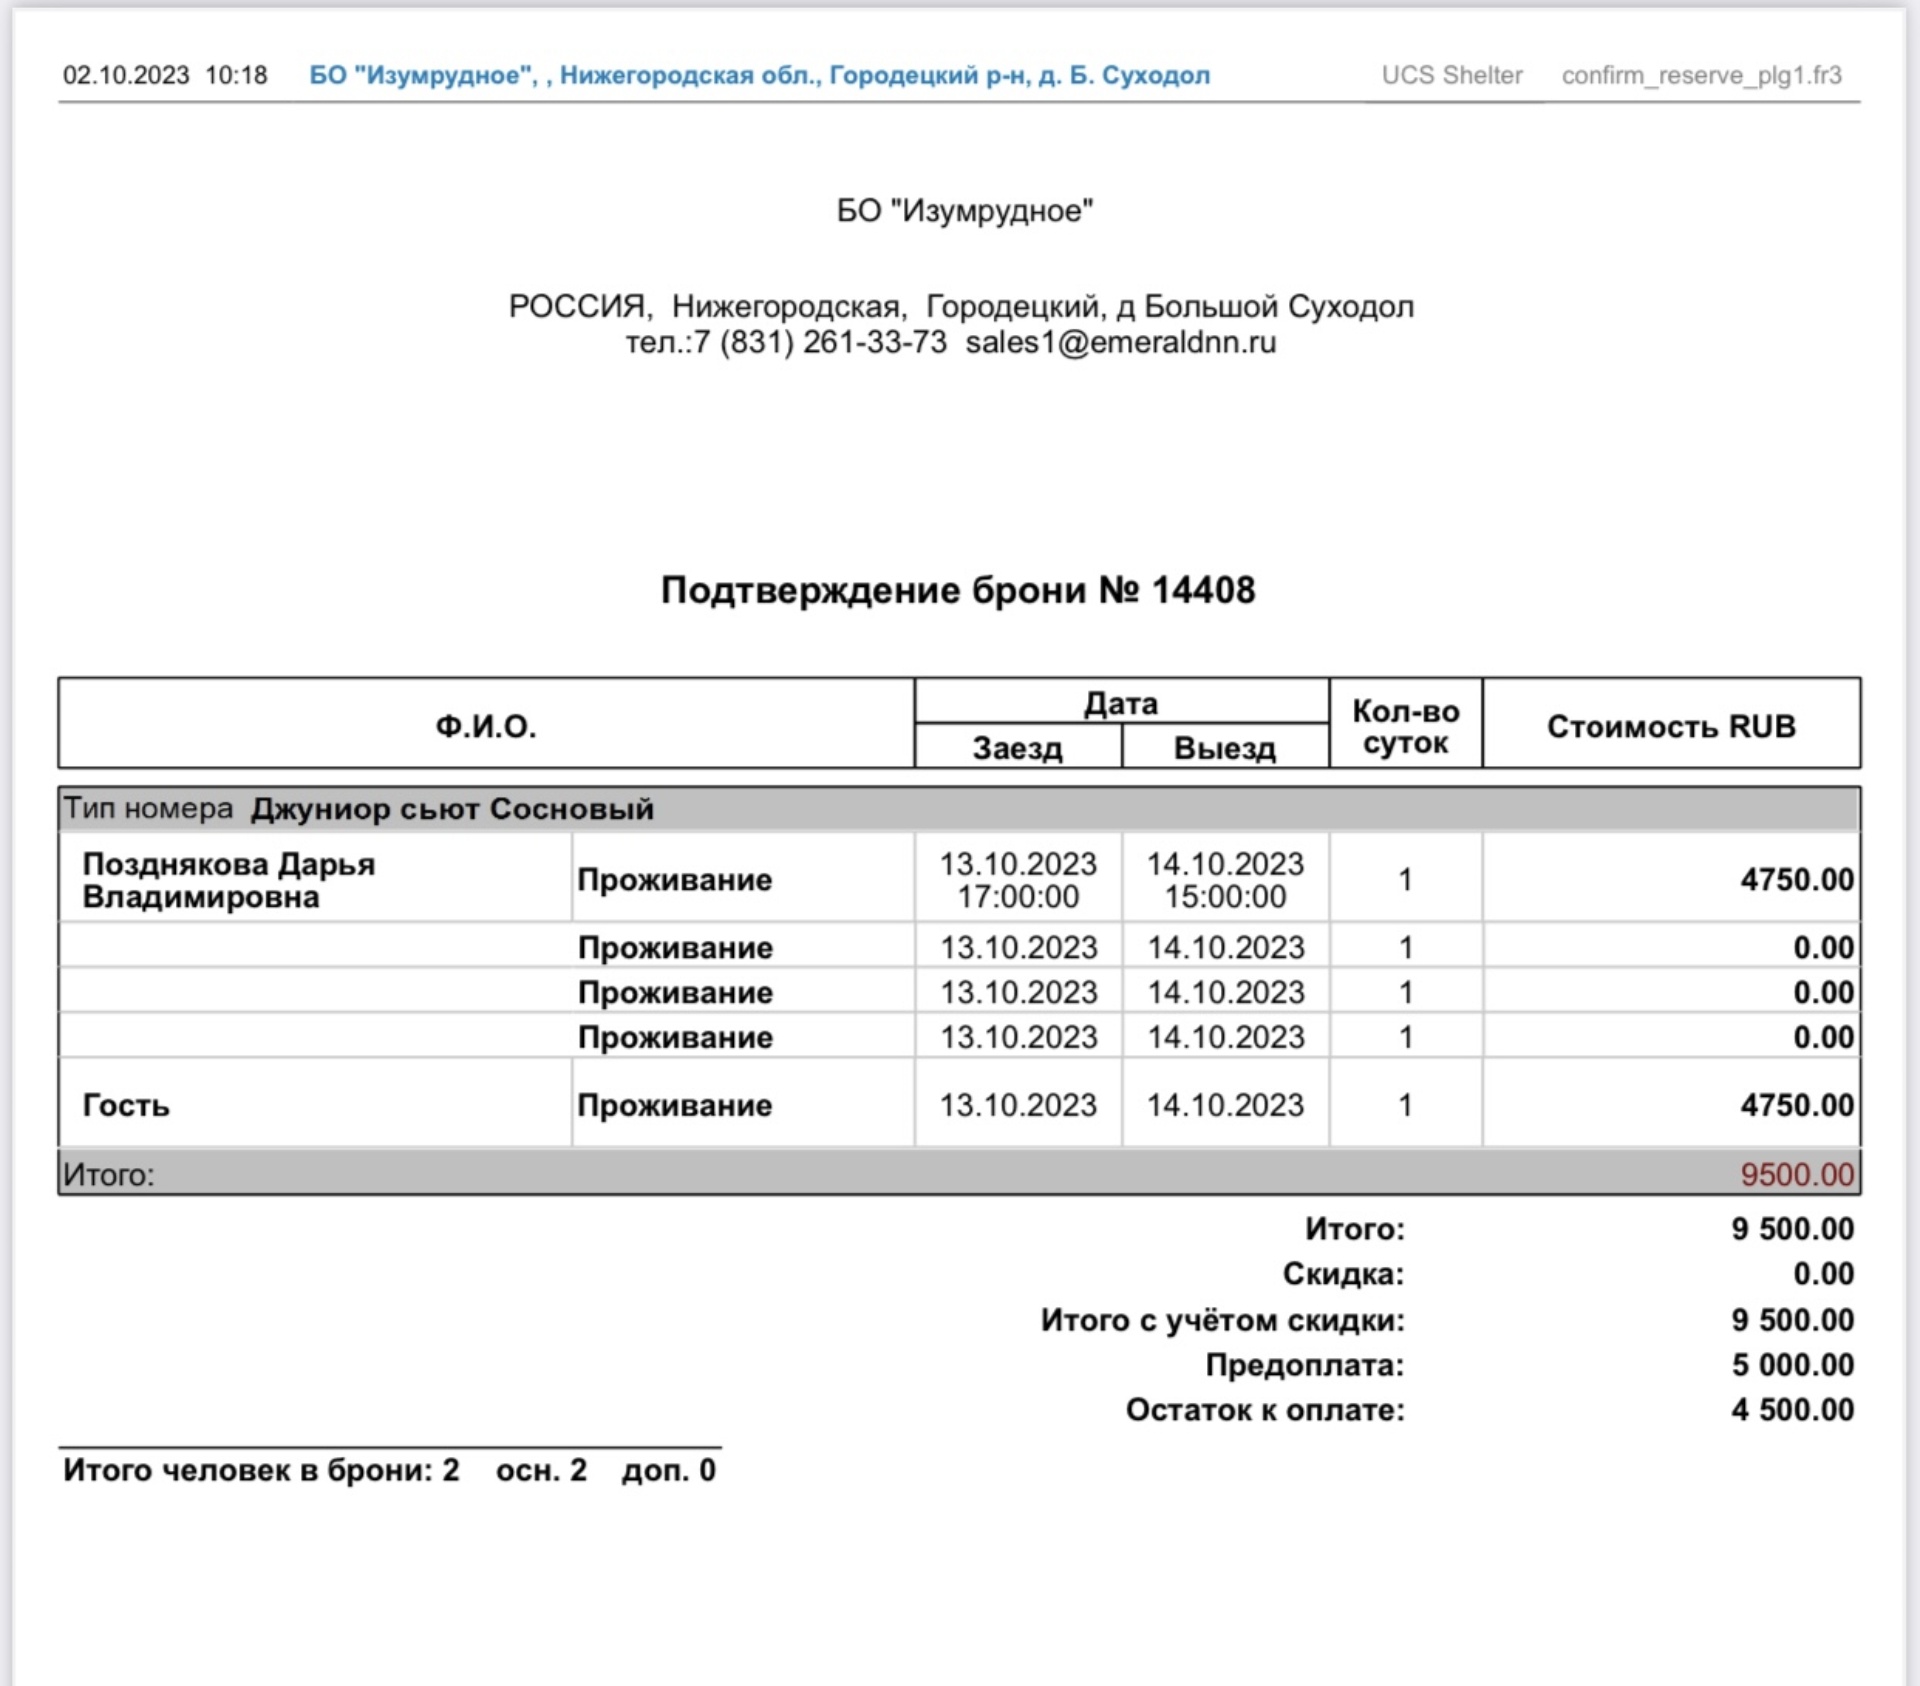This screenshot has height=1686, width=1920.
Task: Click the Итого 9 500.00 summary value
Action: click(1793, 1228)
